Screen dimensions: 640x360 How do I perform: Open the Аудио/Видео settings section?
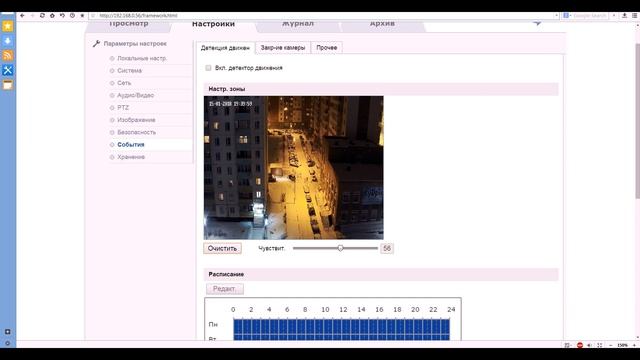tap(136, 95)
